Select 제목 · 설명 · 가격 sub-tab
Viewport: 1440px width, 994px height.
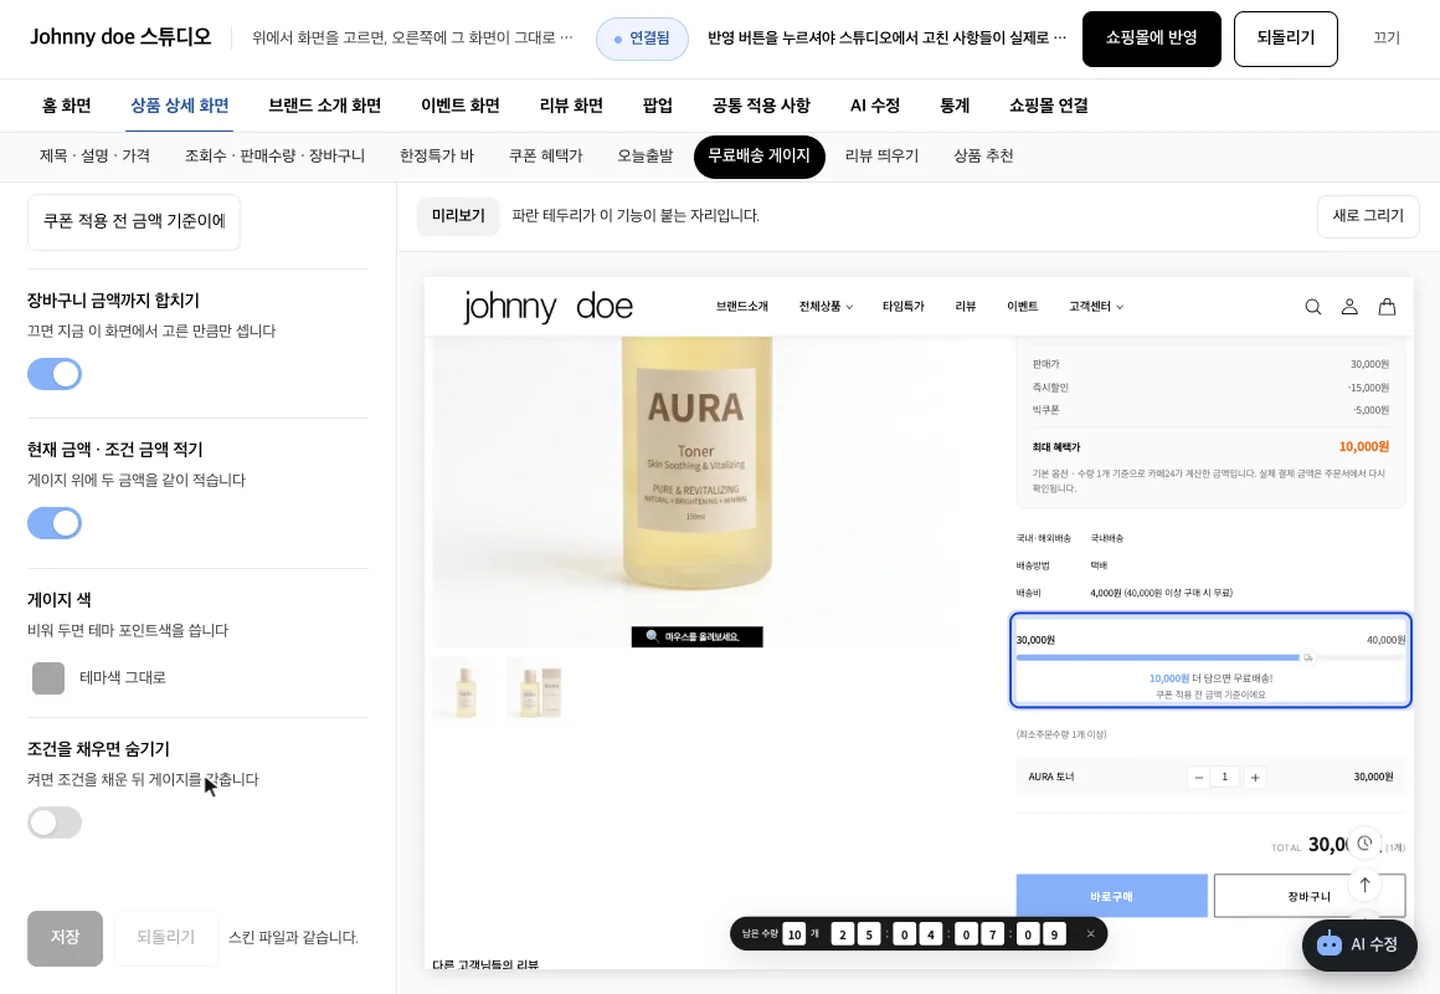coord(95,156)
